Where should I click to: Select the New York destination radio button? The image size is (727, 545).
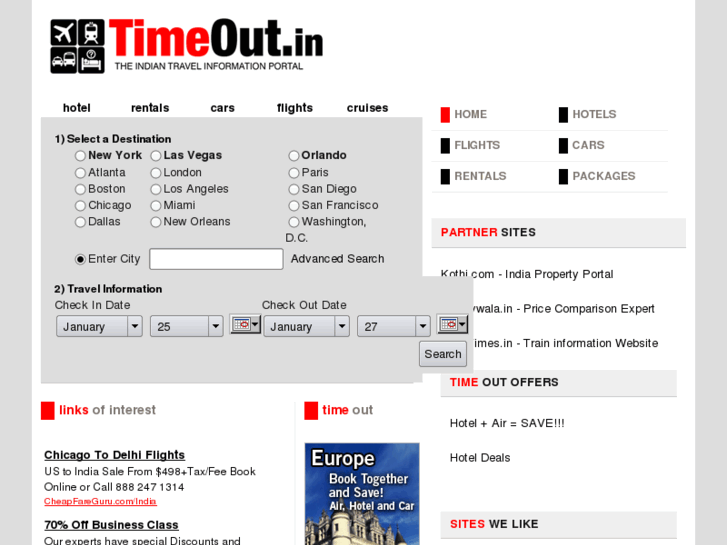[80, 156]
